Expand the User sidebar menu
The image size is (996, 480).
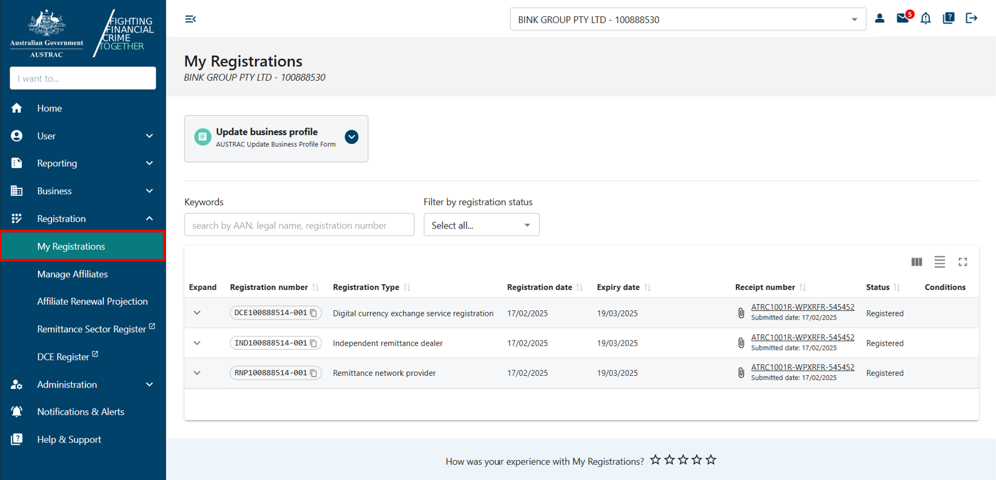click(x=149, y=136)
